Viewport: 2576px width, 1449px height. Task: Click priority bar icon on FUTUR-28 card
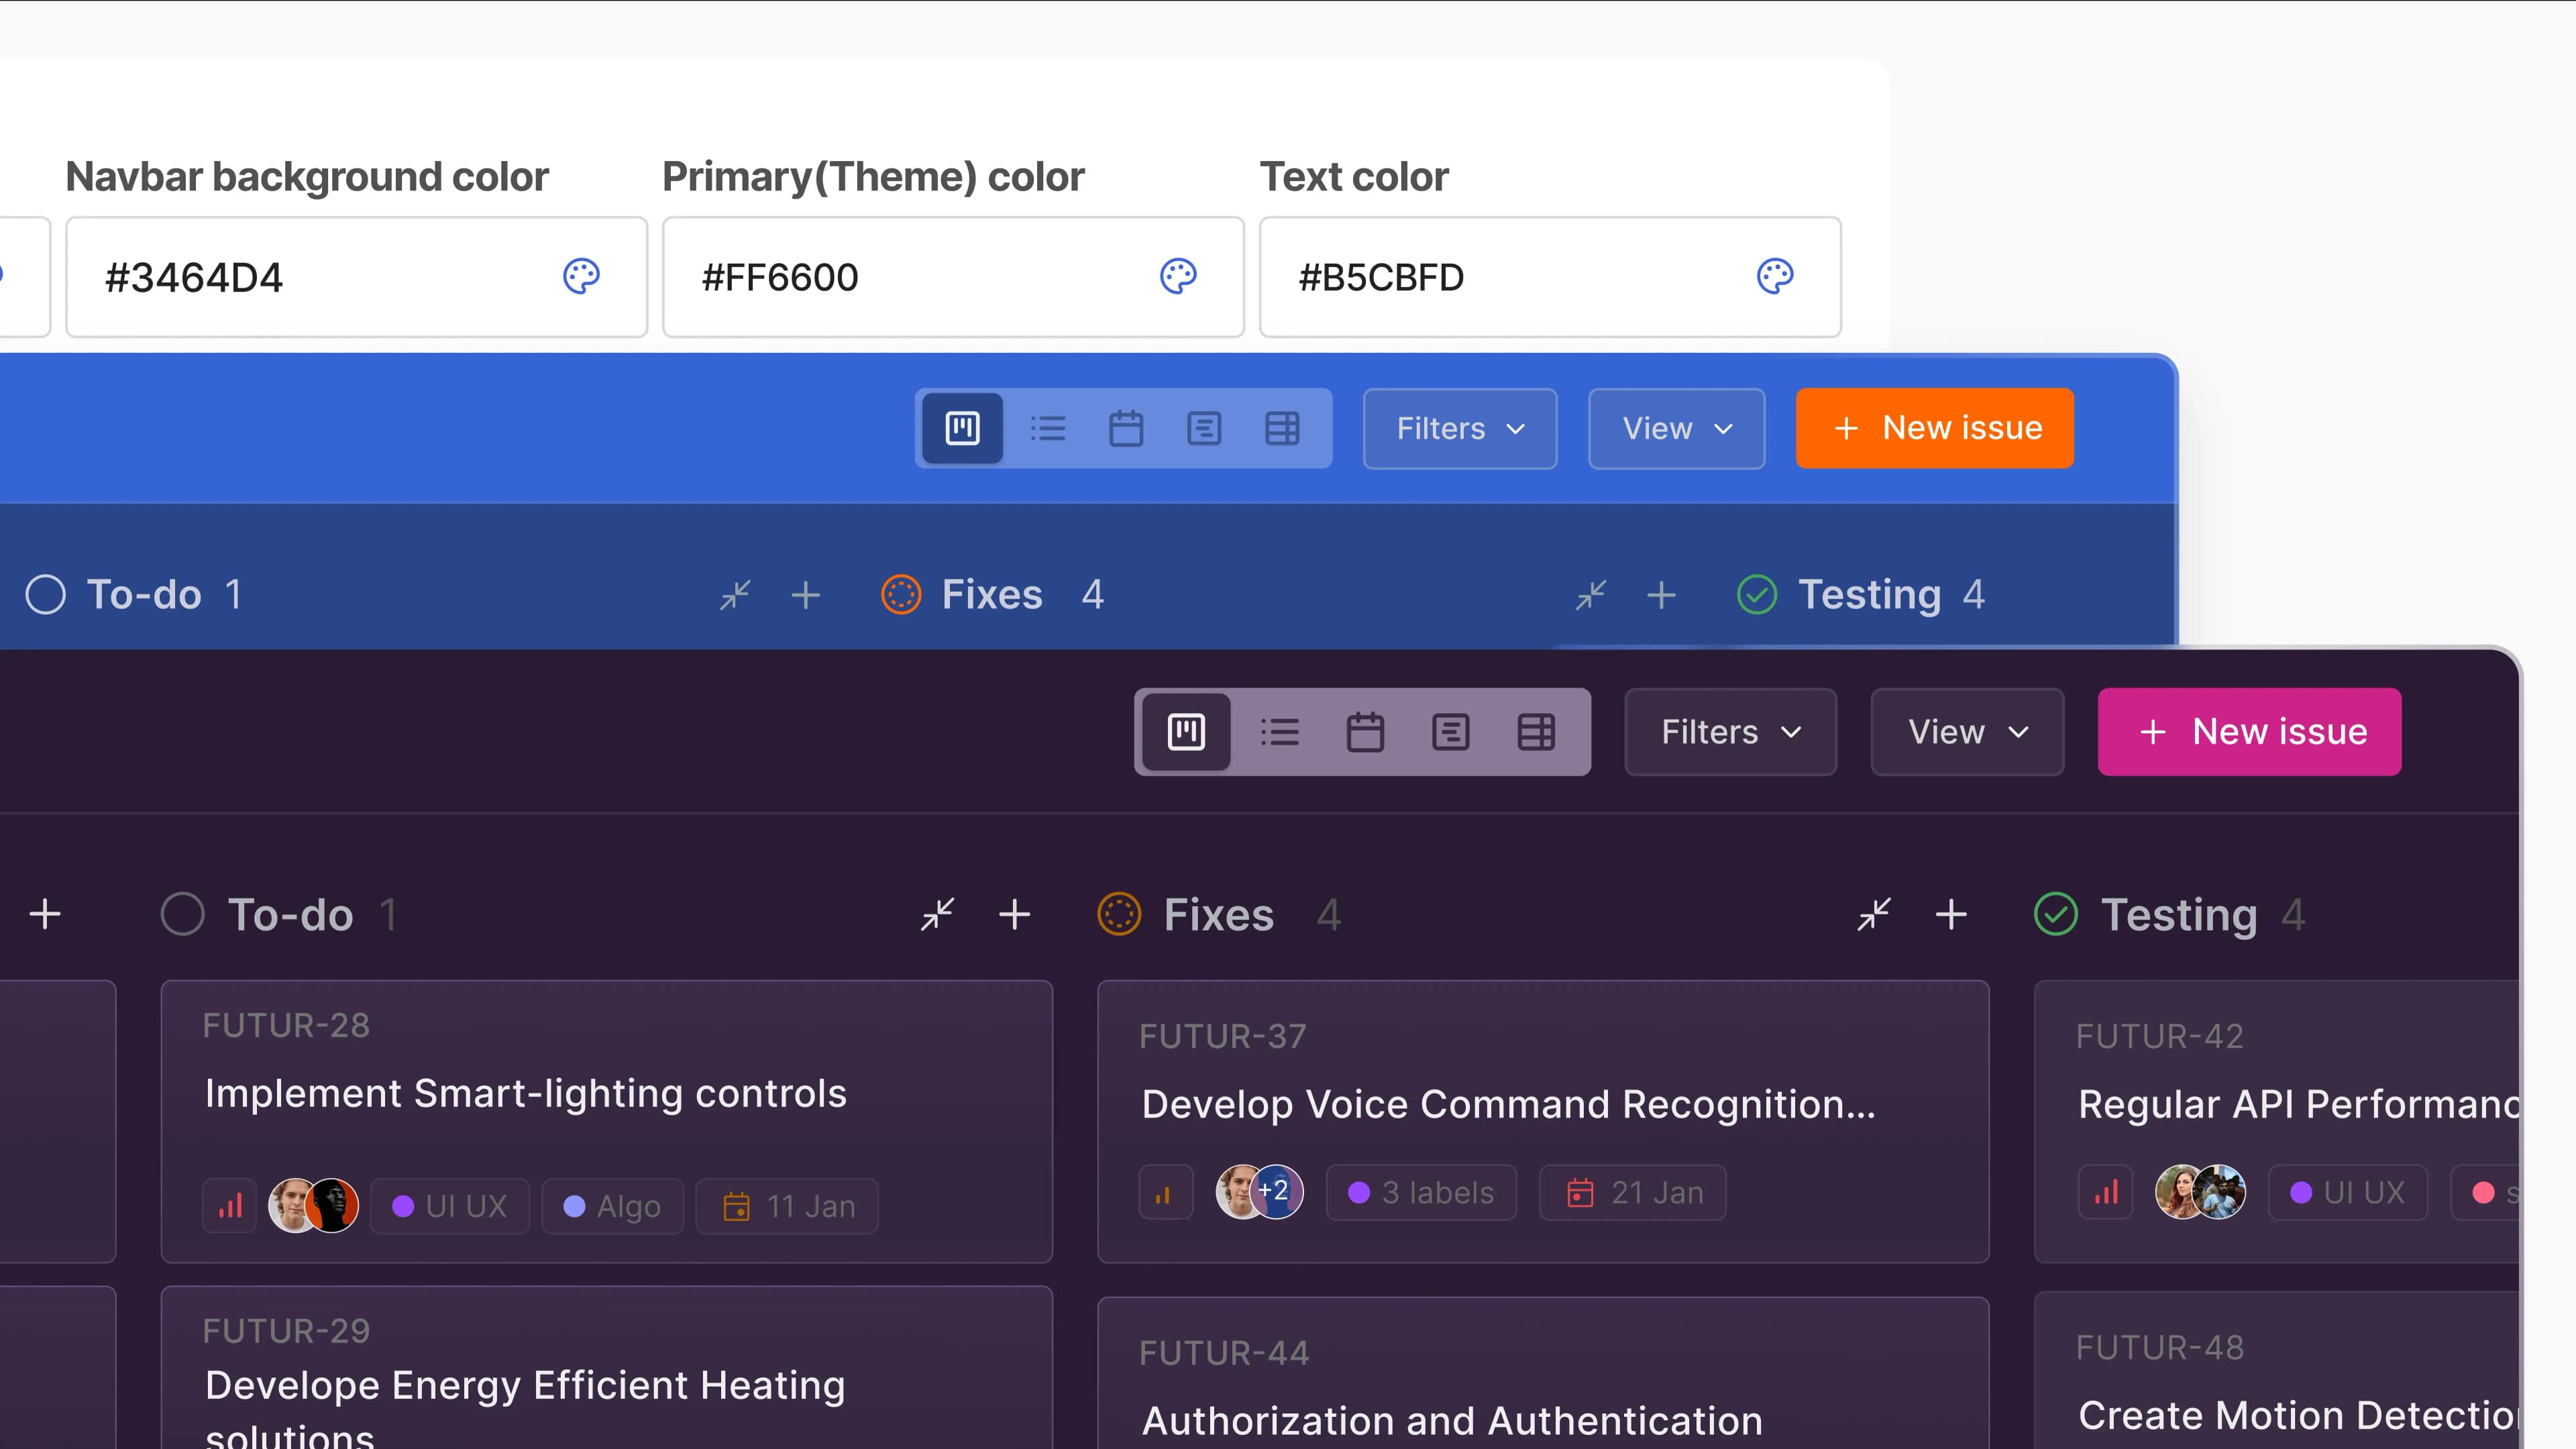coord(230,1206)
